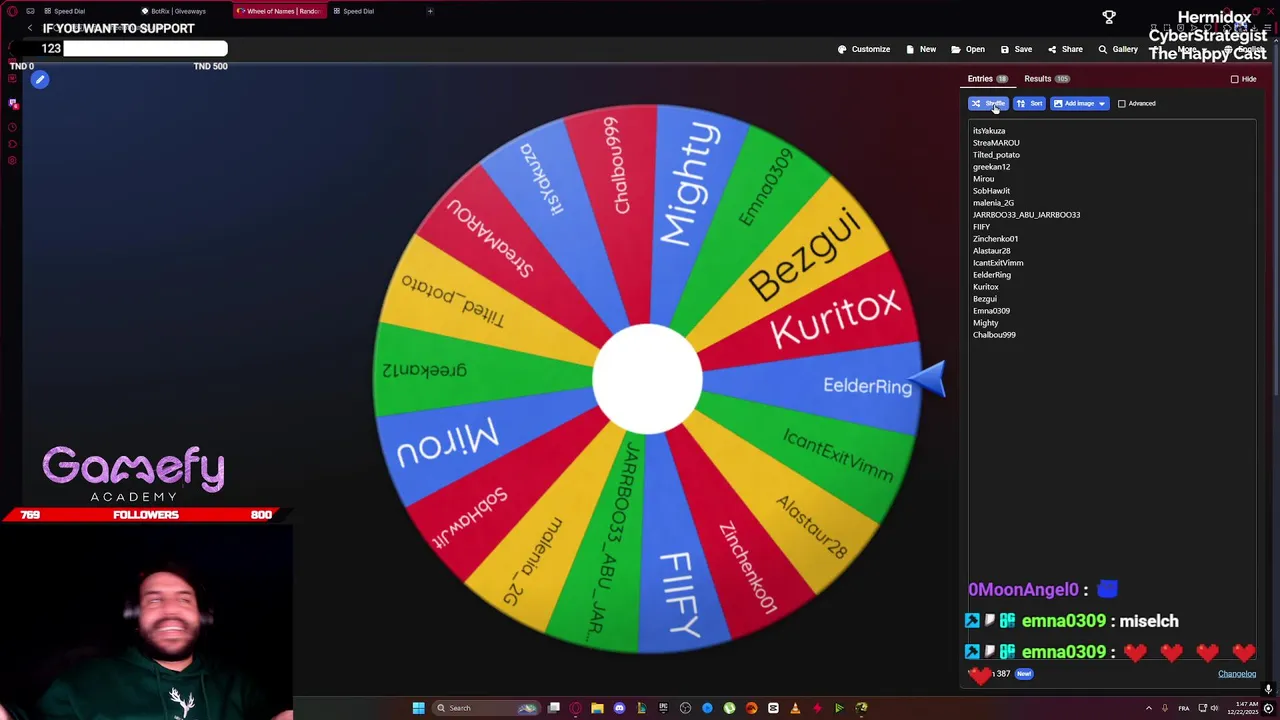The height and width of the screenshot is (720, 1280).
Task: Open Opera GX from the taskbar
Action: pyautogui.click(x=575, y=708)
